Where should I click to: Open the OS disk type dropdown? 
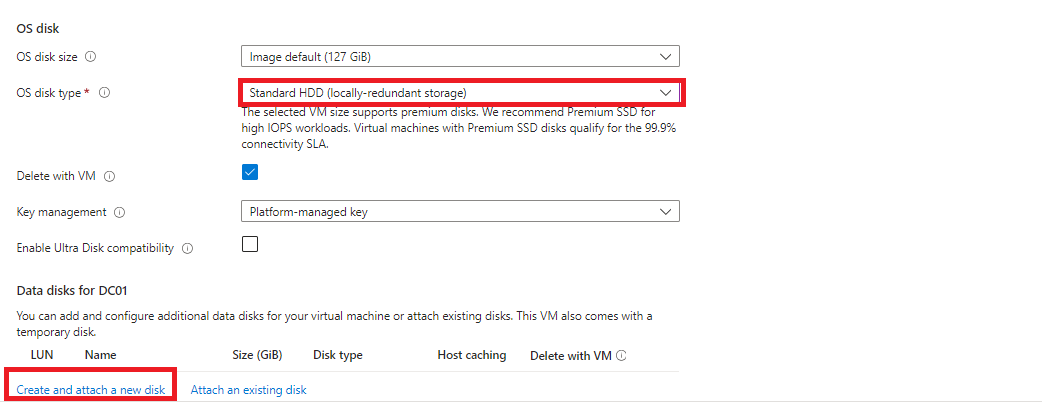click(460, 93)
